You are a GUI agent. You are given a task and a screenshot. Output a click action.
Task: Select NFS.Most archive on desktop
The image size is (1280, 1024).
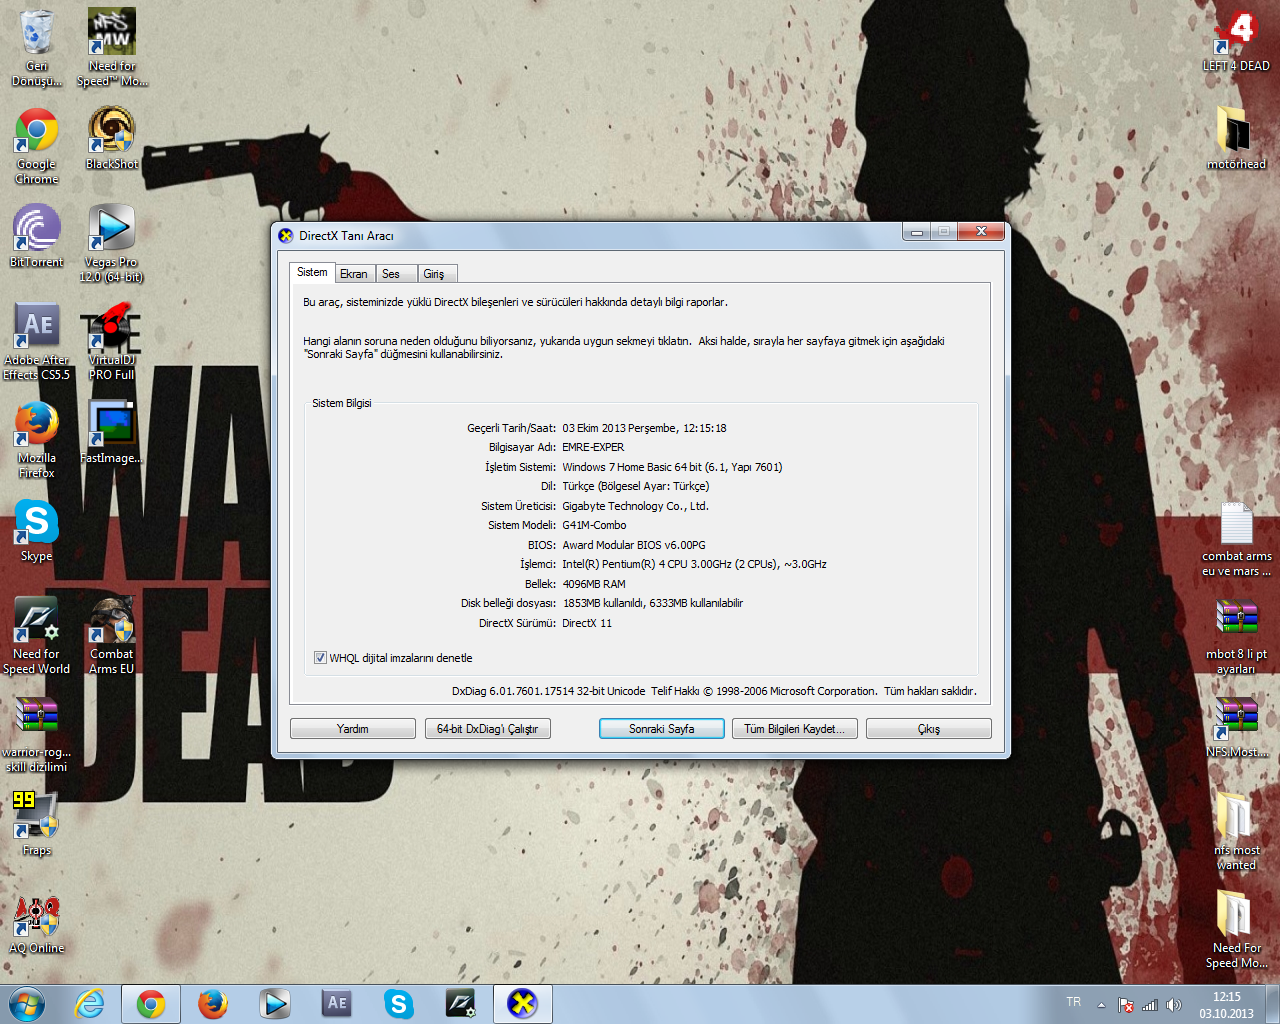(1236, 726)
